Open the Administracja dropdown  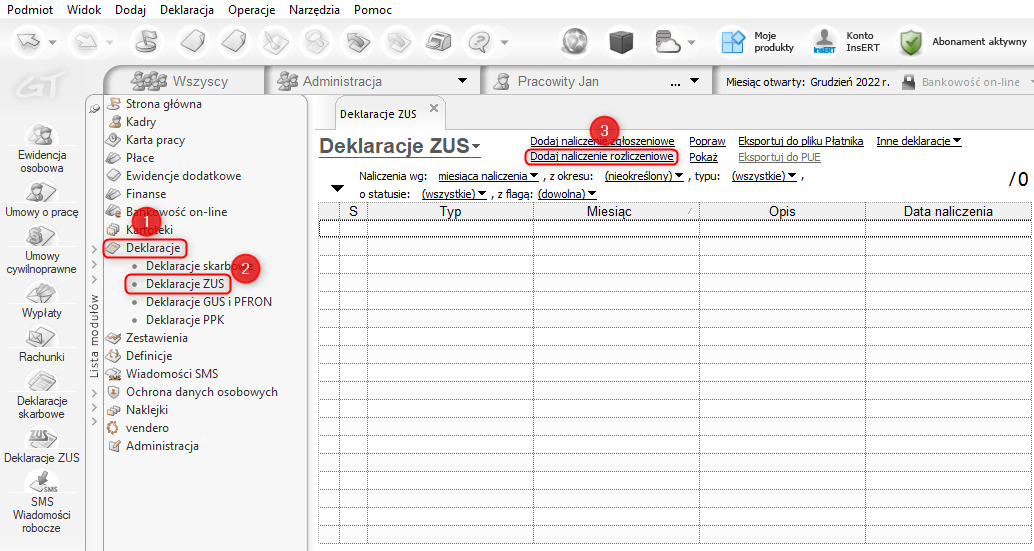[462, 81]
